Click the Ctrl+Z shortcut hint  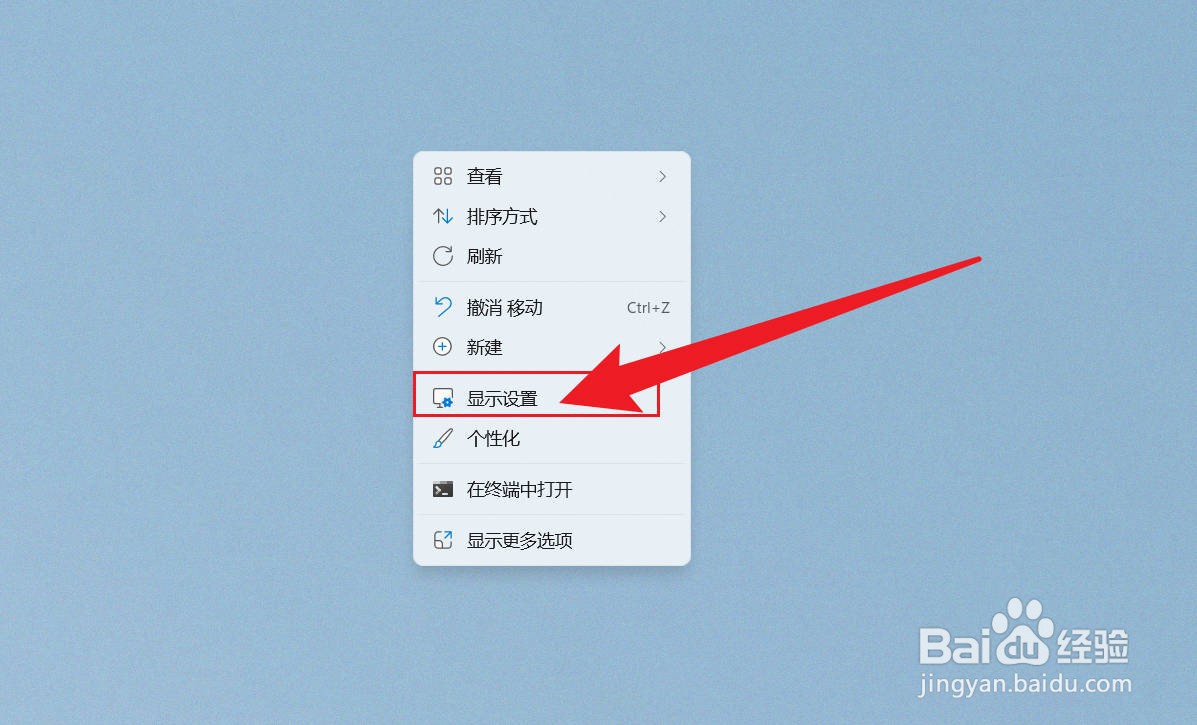648,308
